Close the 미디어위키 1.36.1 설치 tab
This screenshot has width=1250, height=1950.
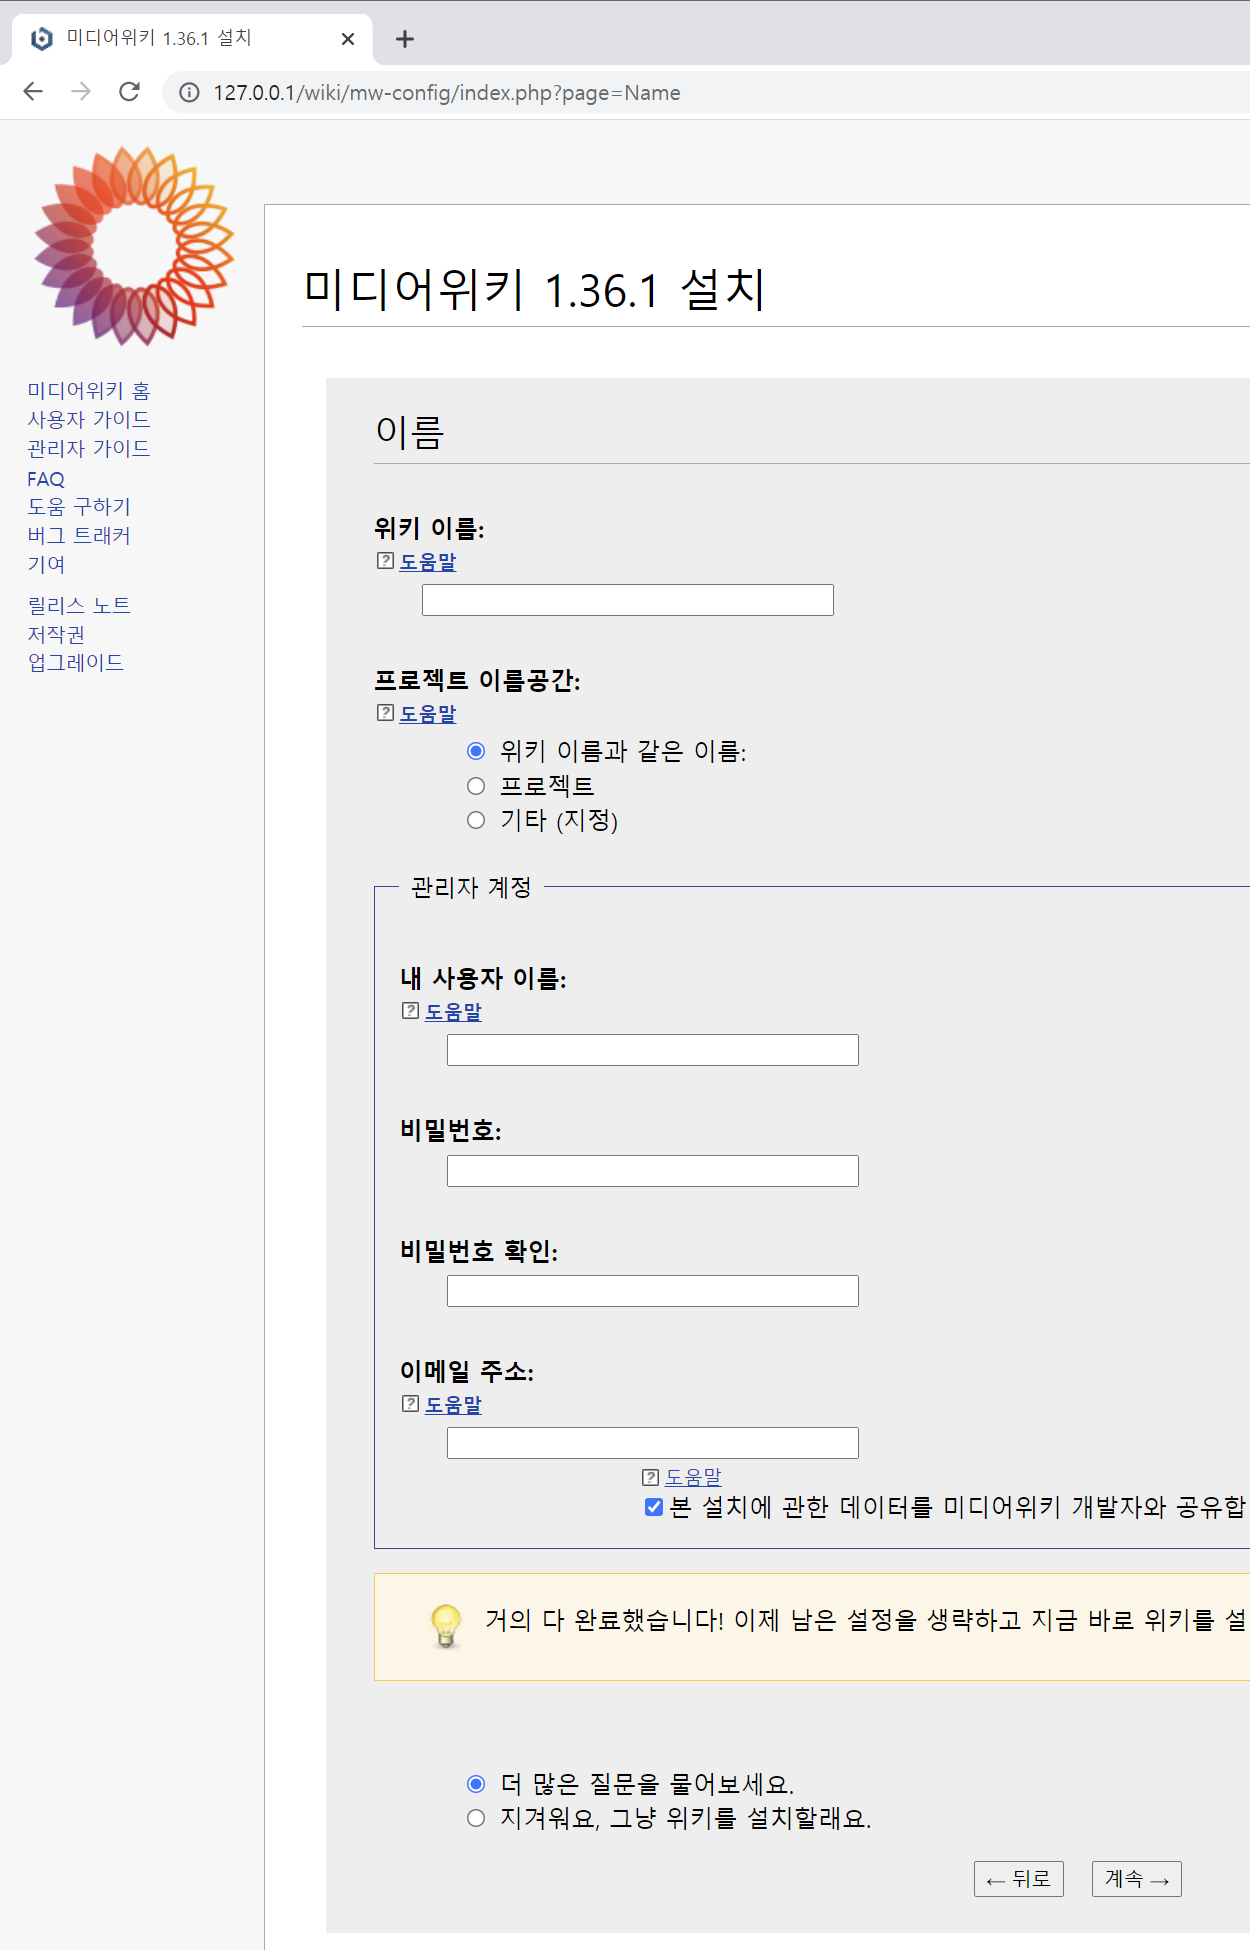click(x=348, y=39)
